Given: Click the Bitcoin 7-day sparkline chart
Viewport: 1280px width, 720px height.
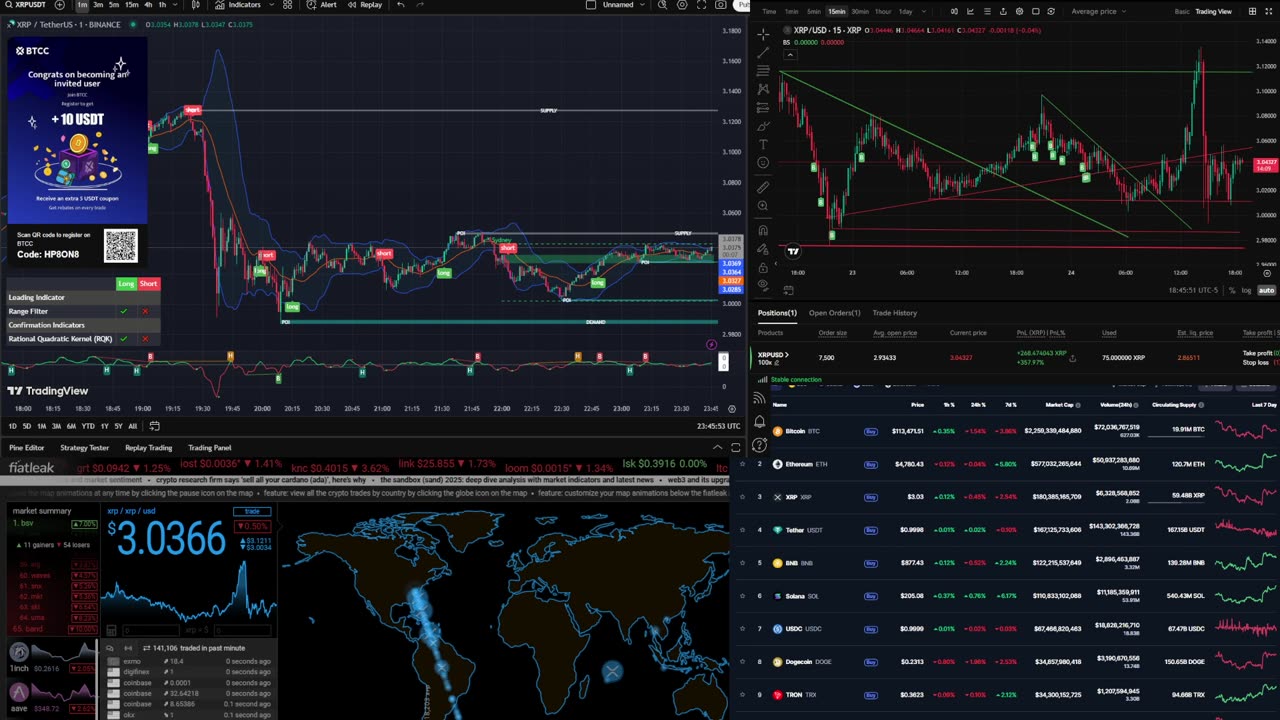Looking at the screenshot, I should [1246, 431].
